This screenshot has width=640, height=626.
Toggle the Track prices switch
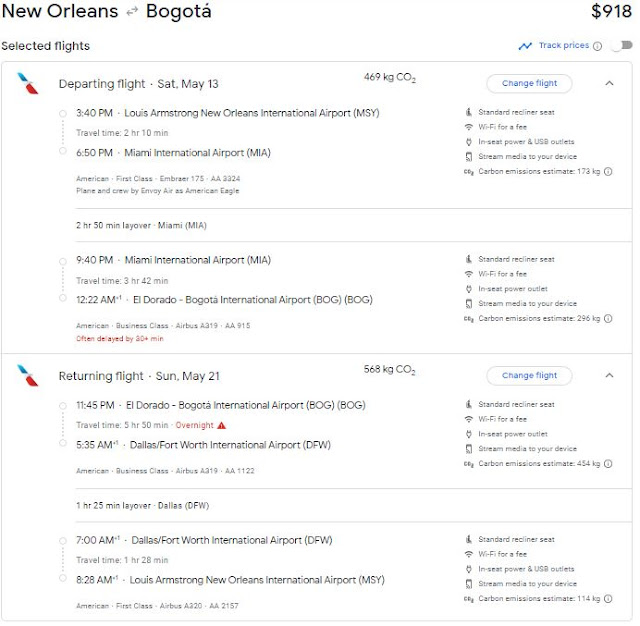click(x=620, y=46)
